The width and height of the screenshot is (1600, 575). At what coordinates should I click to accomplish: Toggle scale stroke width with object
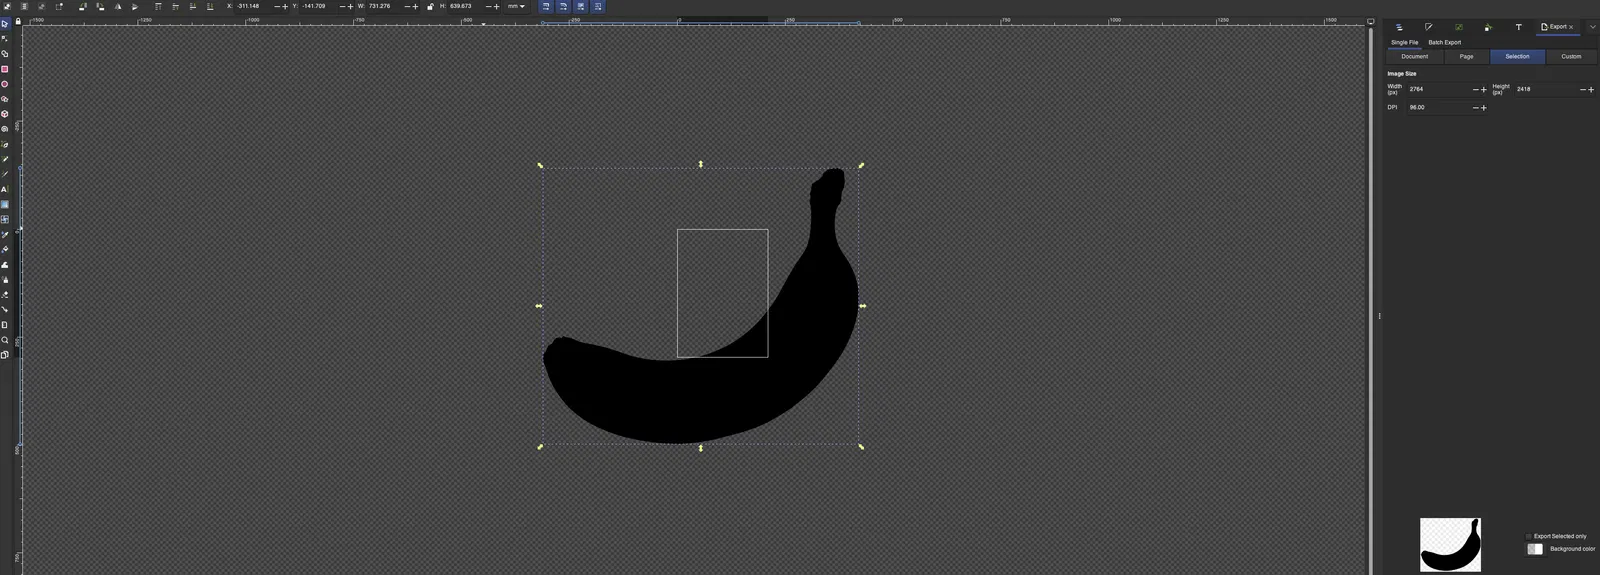tap(546, 6)
